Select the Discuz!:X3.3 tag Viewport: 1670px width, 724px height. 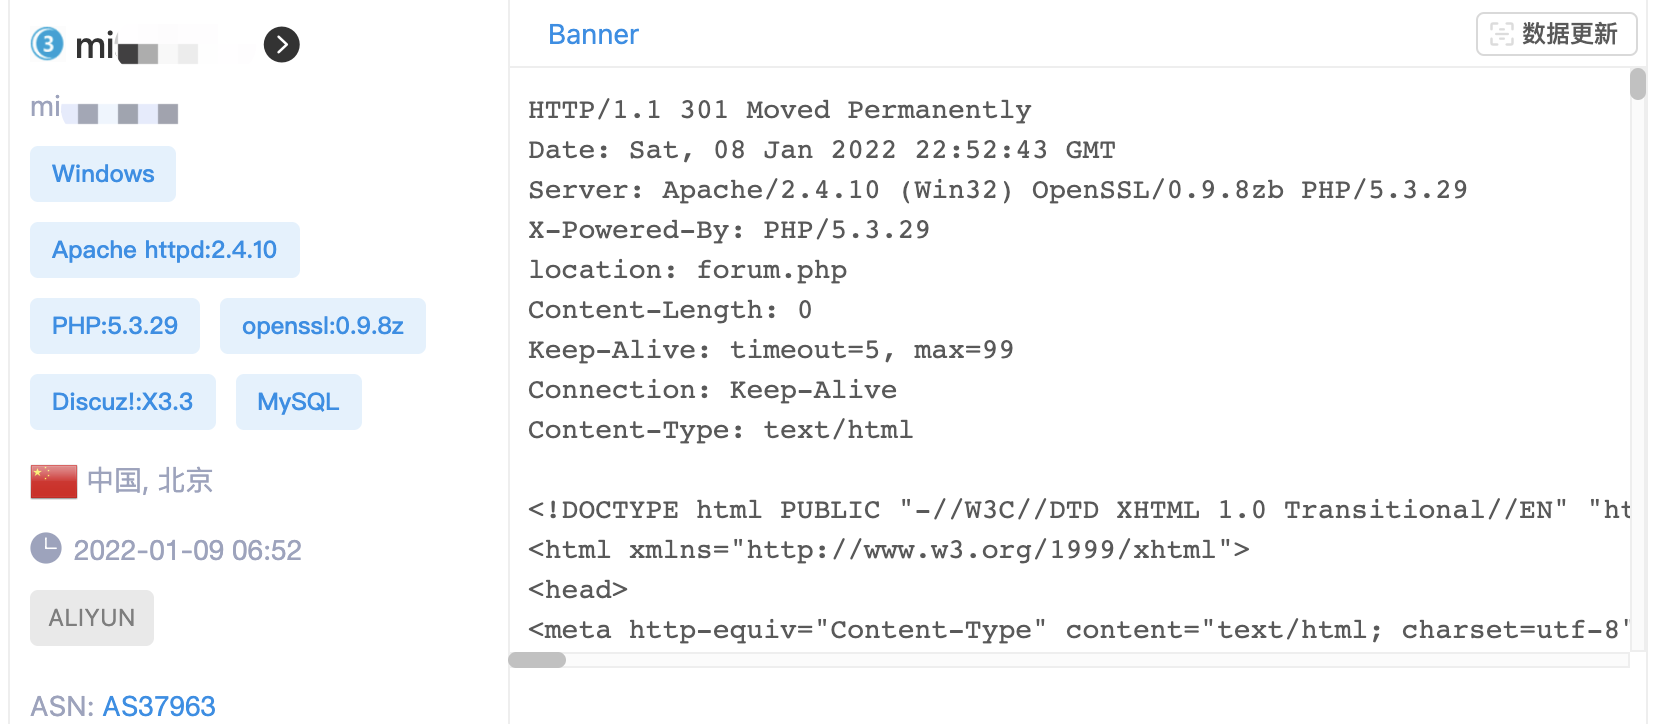tap(123, 402)
